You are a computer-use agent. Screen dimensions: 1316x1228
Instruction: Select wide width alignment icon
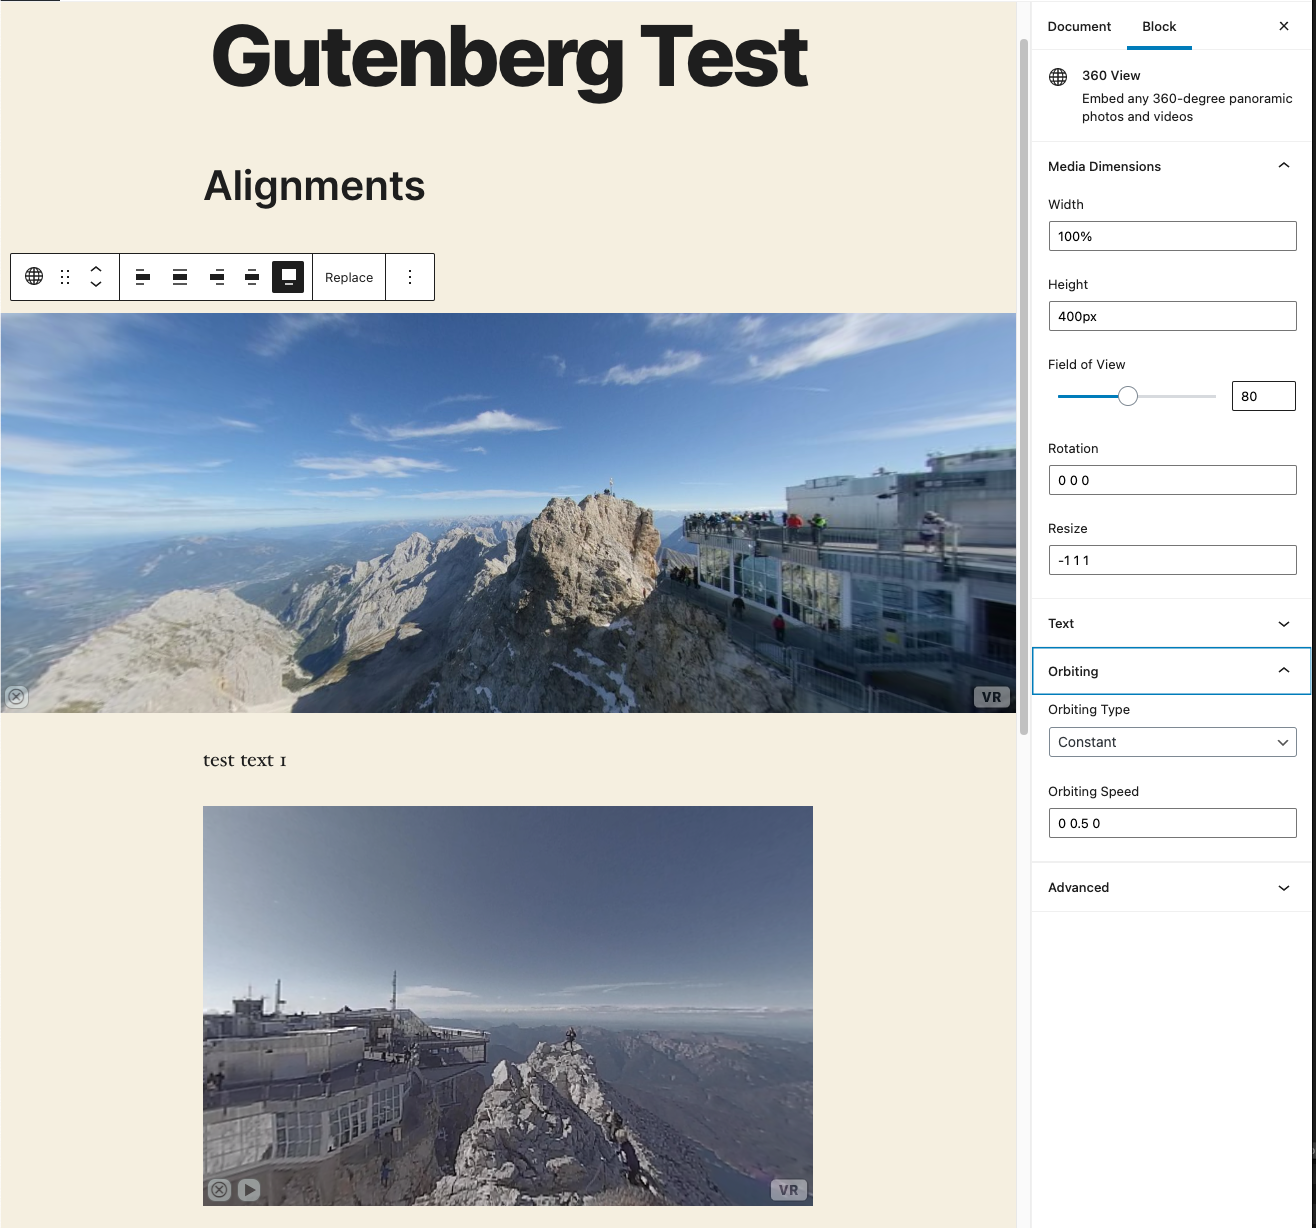point(252,277)
